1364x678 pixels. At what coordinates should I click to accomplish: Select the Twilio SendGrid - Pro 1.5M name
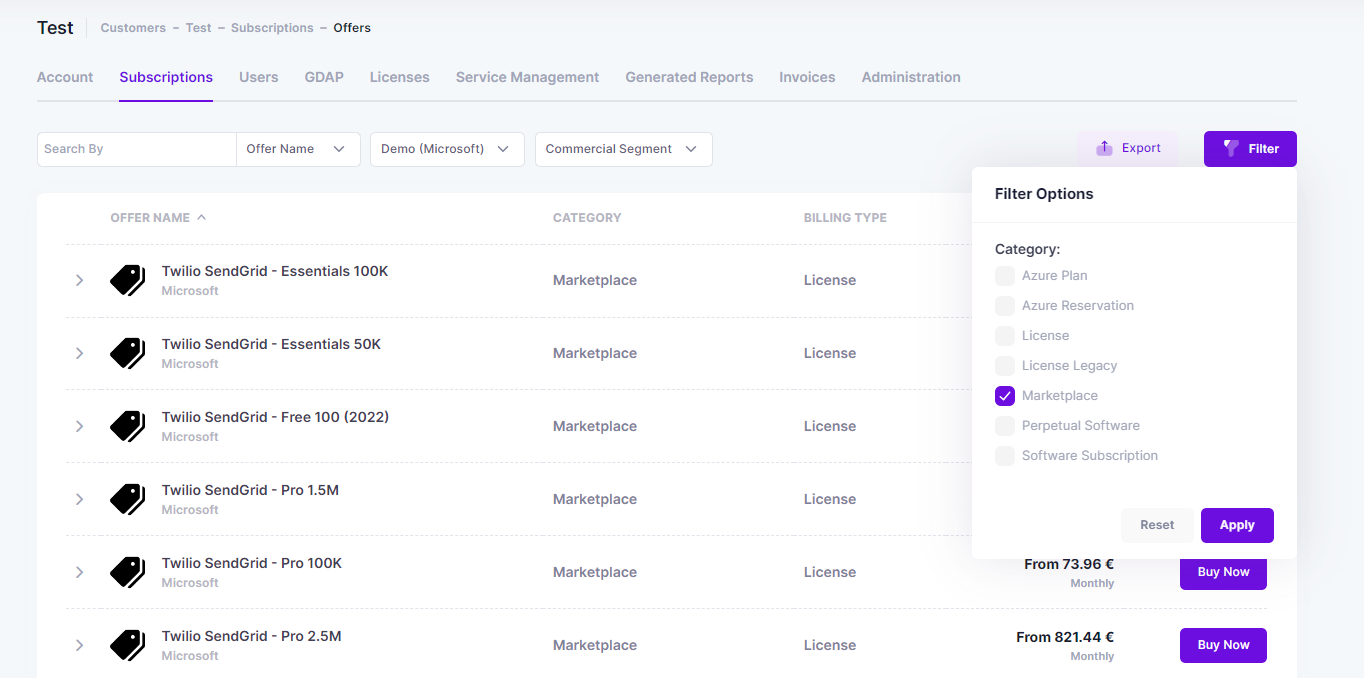tap(250, 490)
